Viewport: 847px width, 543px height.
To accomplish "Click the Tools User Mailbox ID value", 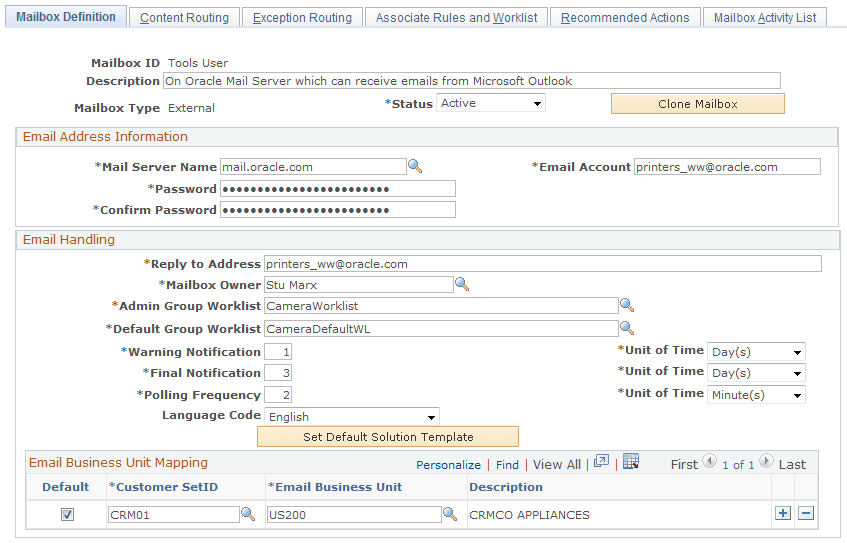I will pos(198,63).
